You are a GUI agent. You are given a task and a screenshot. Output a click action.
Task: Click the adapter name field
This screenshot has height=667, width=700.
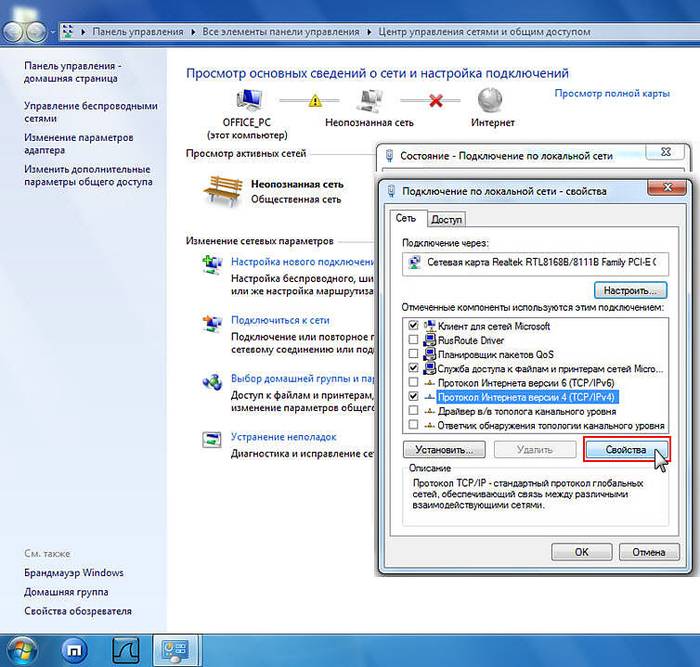535,264
